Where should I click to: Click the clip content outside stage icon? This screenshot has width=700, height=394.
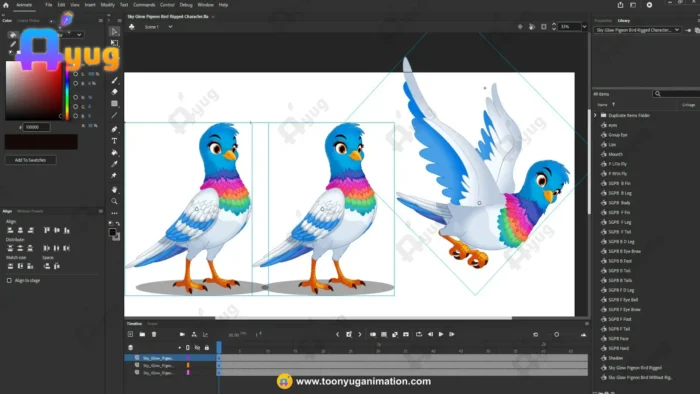click(x=544, y=27)
